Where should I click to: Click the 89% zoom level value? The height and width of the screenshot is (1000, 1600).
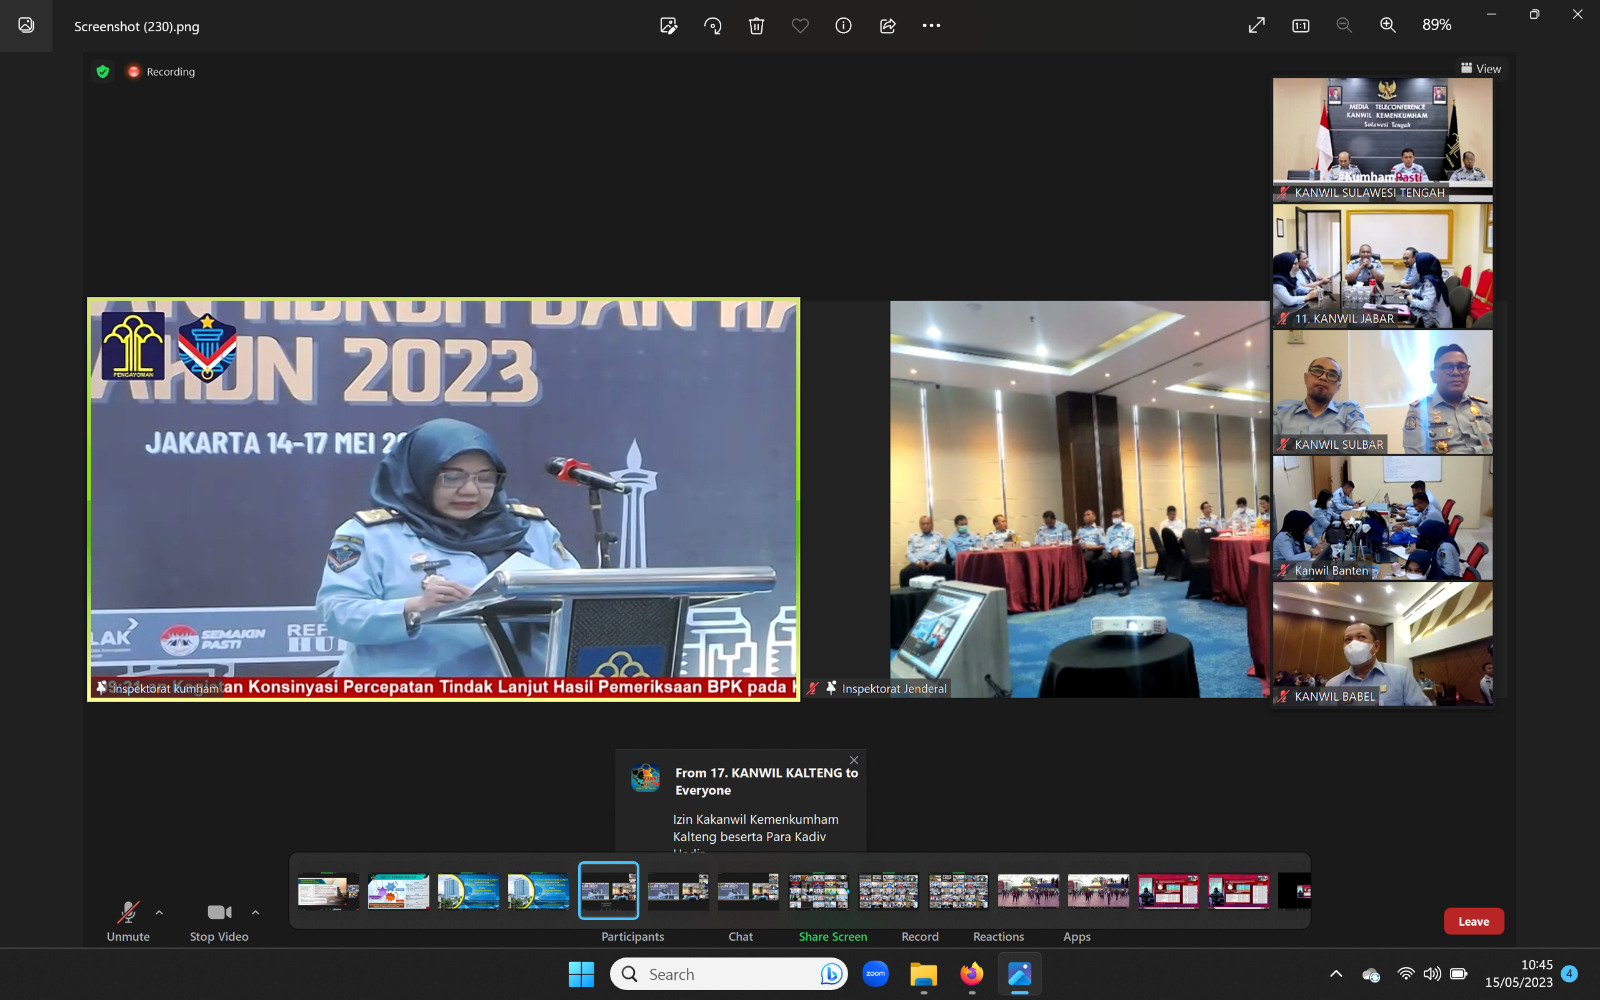[x=1437, y=25]
